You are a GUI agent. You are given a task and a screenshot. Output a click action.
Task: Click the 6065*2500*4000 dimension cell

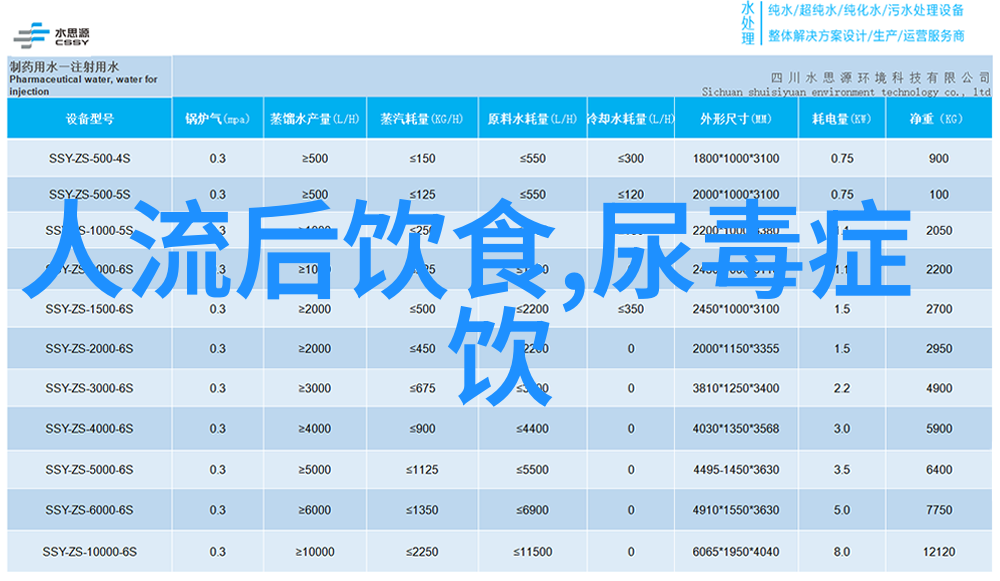pyautogui.click(x=735, y=552)
